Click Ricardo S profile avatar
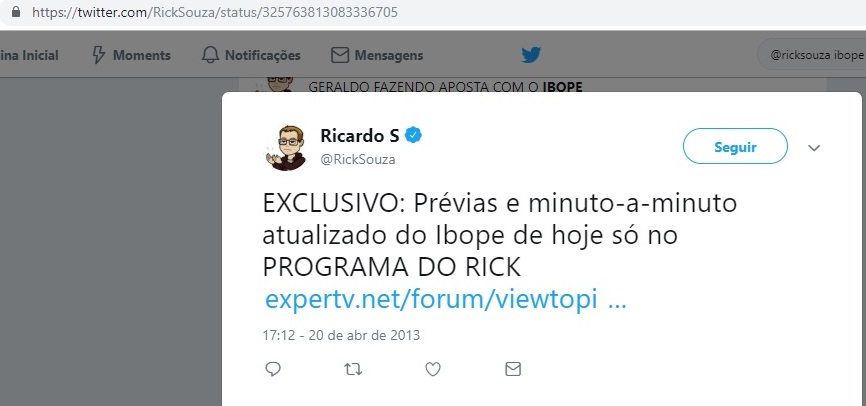Screen dimensions: 866x406 pos(286,147)
